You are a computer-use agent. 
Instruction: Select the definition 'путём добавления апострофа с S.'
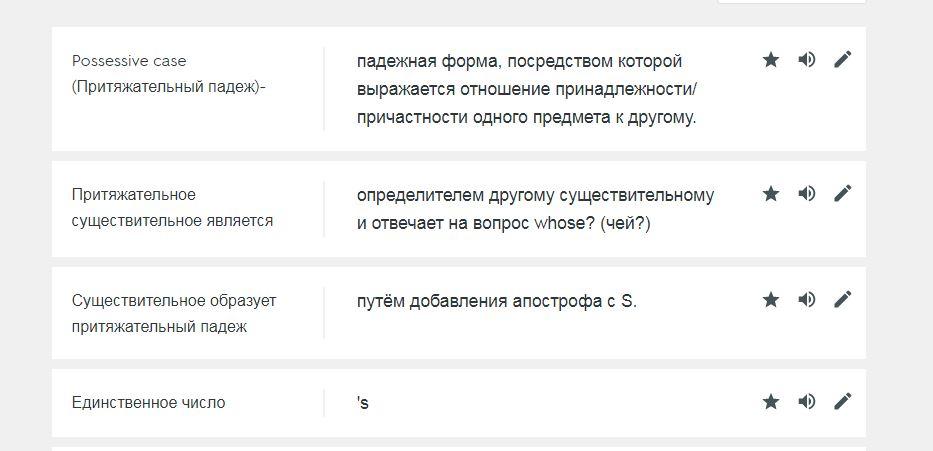click(x=497, y=302)
